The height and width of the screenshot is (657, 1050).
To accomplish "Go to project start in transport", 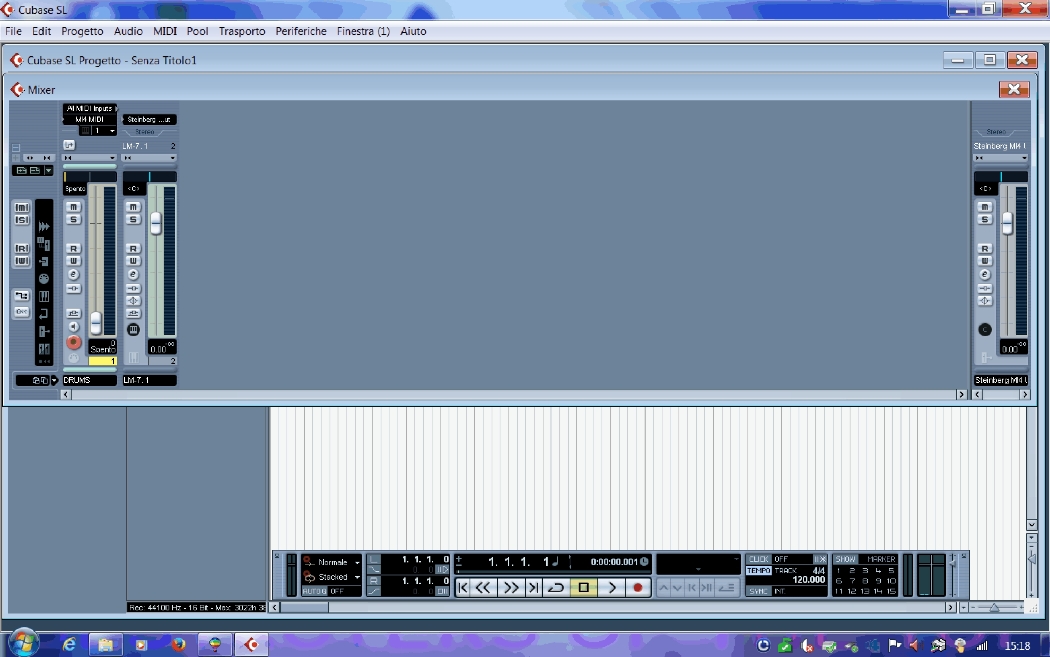I will pos(463,587).
